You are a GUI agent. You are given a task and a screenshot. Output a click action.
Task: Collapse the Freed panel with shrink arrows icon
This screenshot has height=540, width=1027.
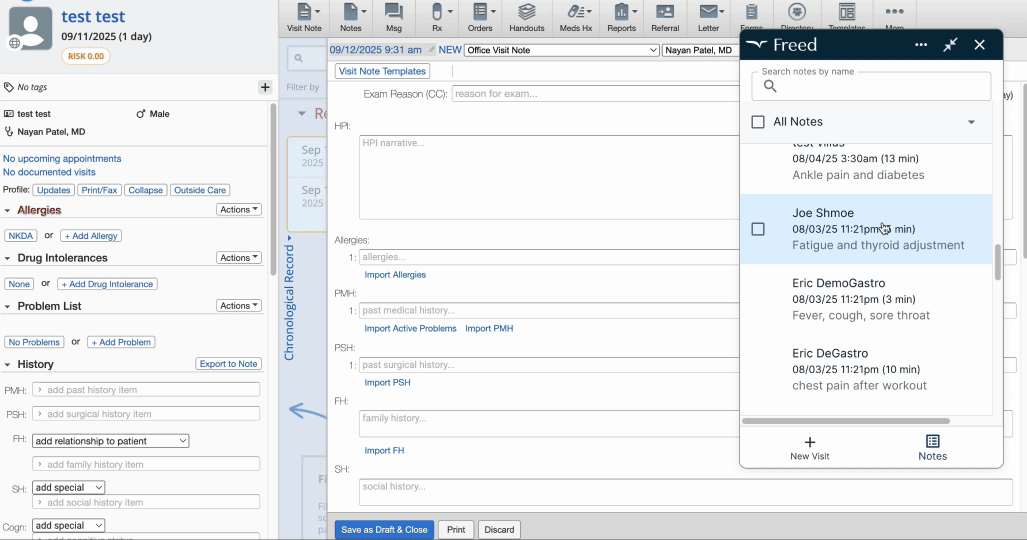click(x=950, y=45)
